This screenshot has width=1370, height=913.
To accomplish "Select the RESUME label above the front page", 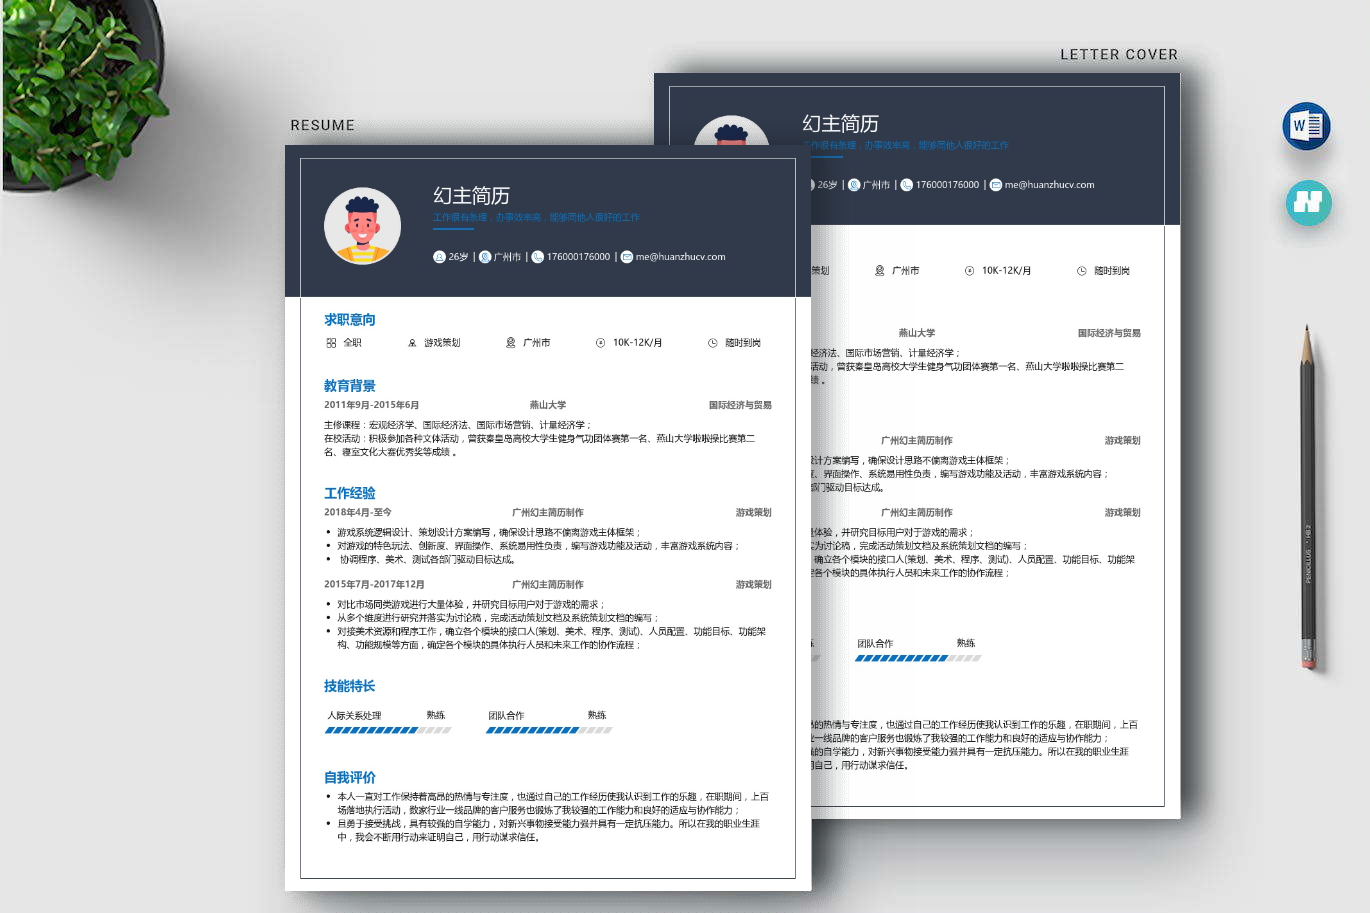I will tap(322, 125).
